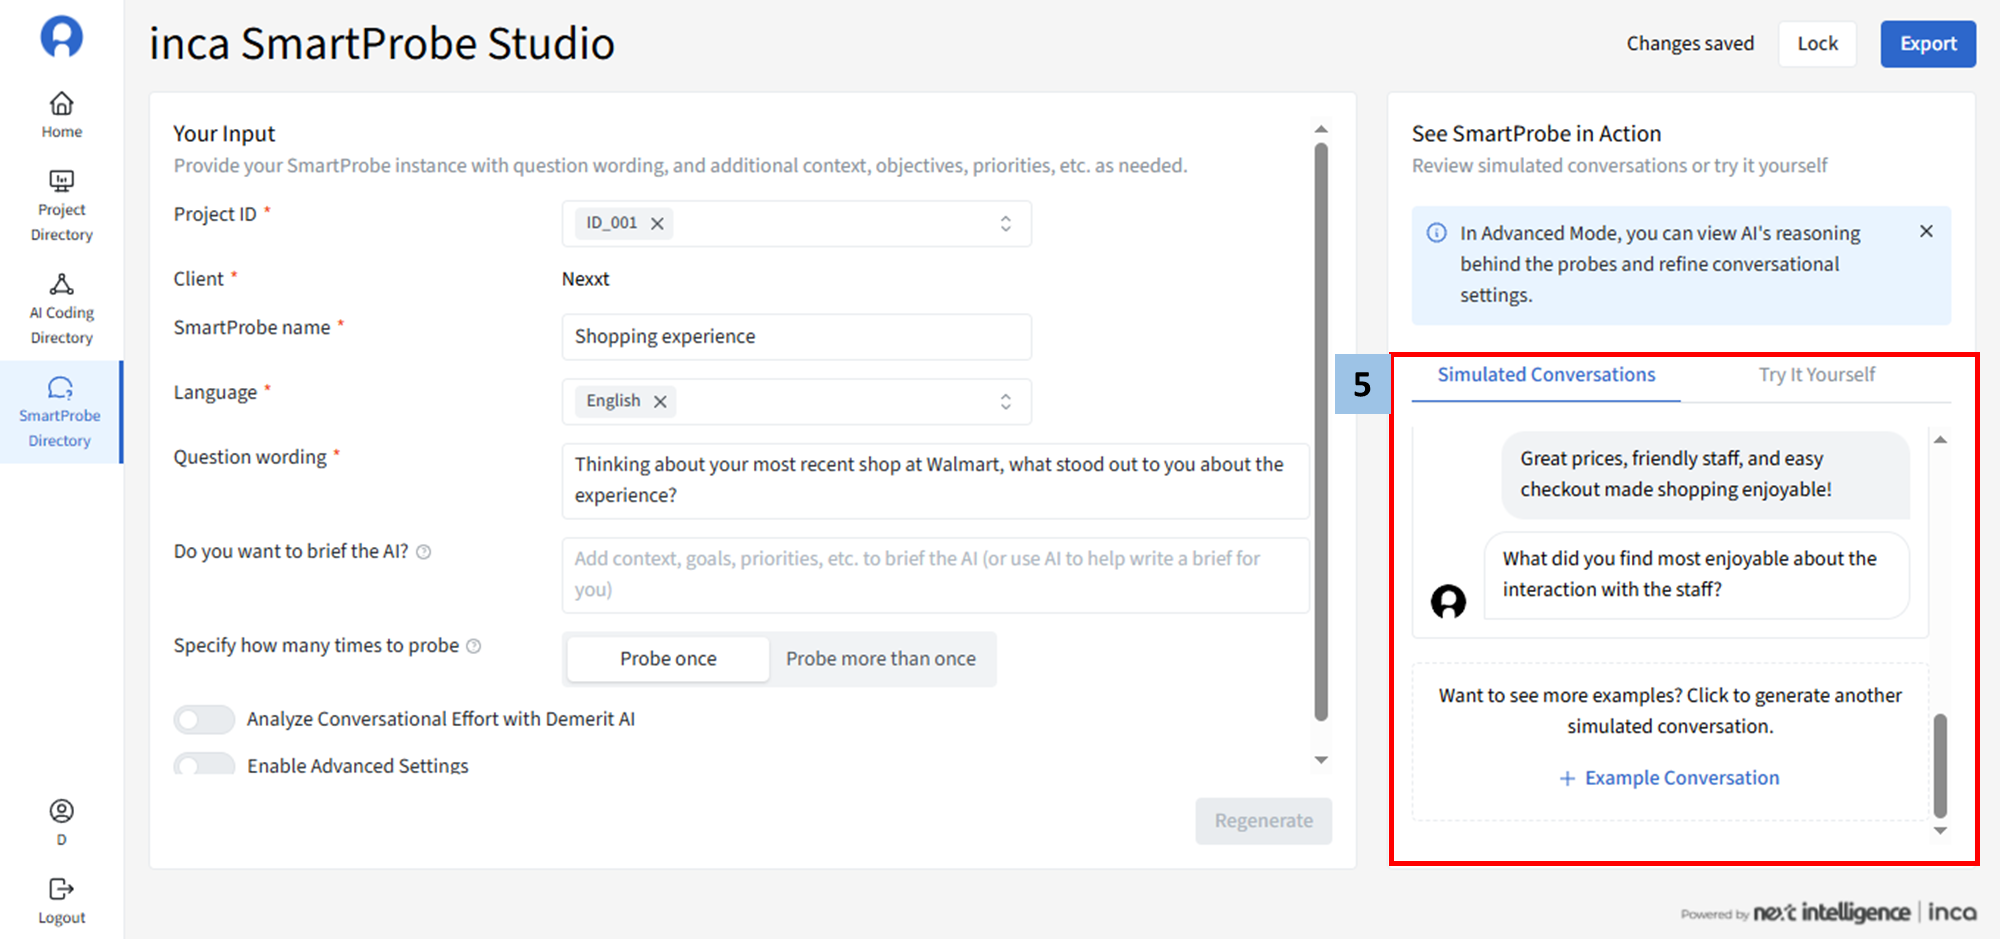Click help icon beside brief the AI

pos(424,552)
